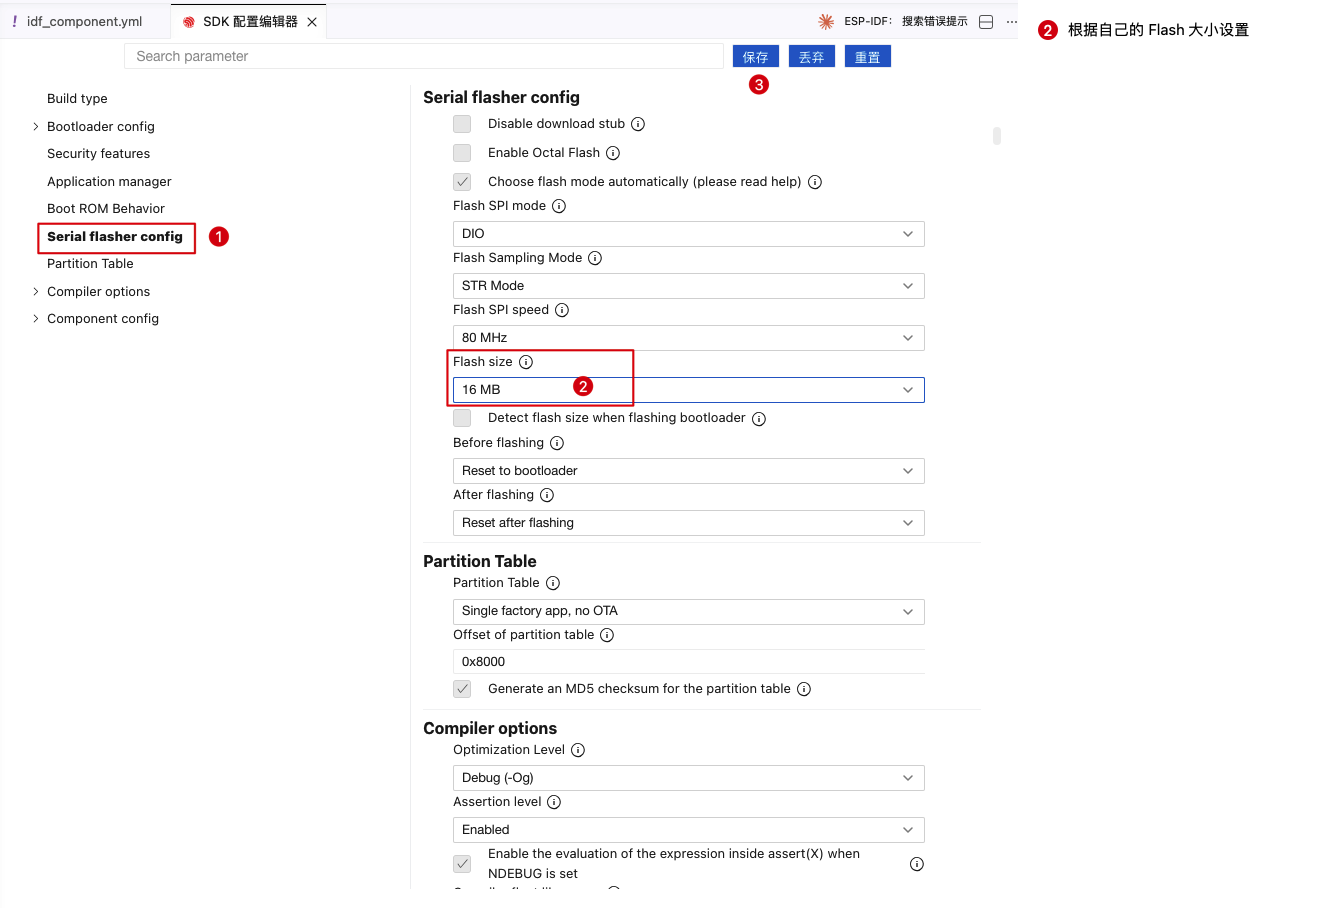Open info for Disable download stub
Viewport: 1338px width, 908px height.
click(638, 124)
